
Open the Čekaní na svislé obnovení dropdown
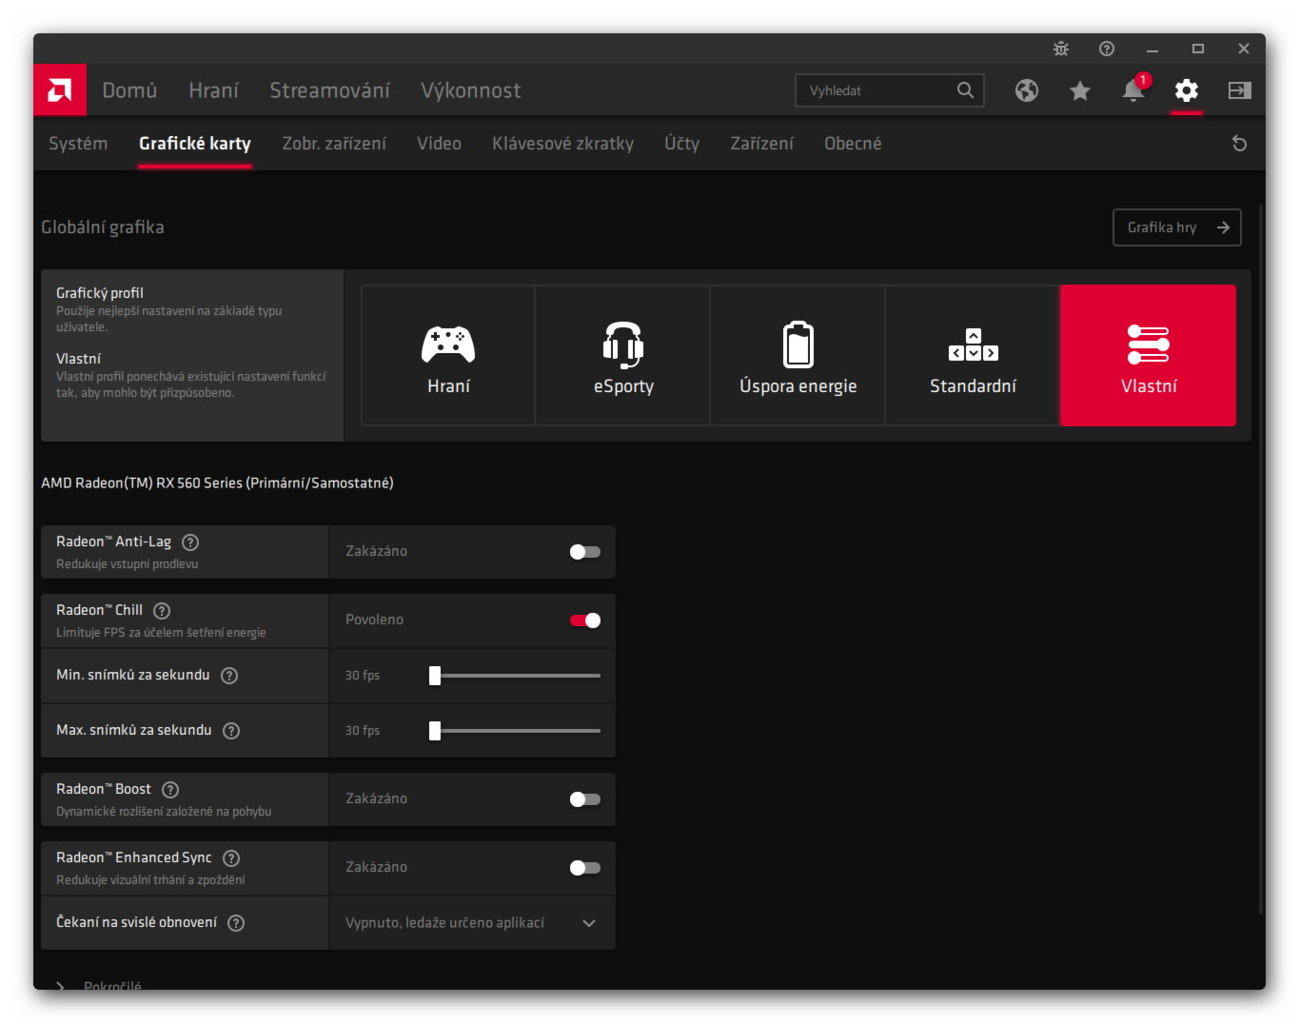click(472, 923)
